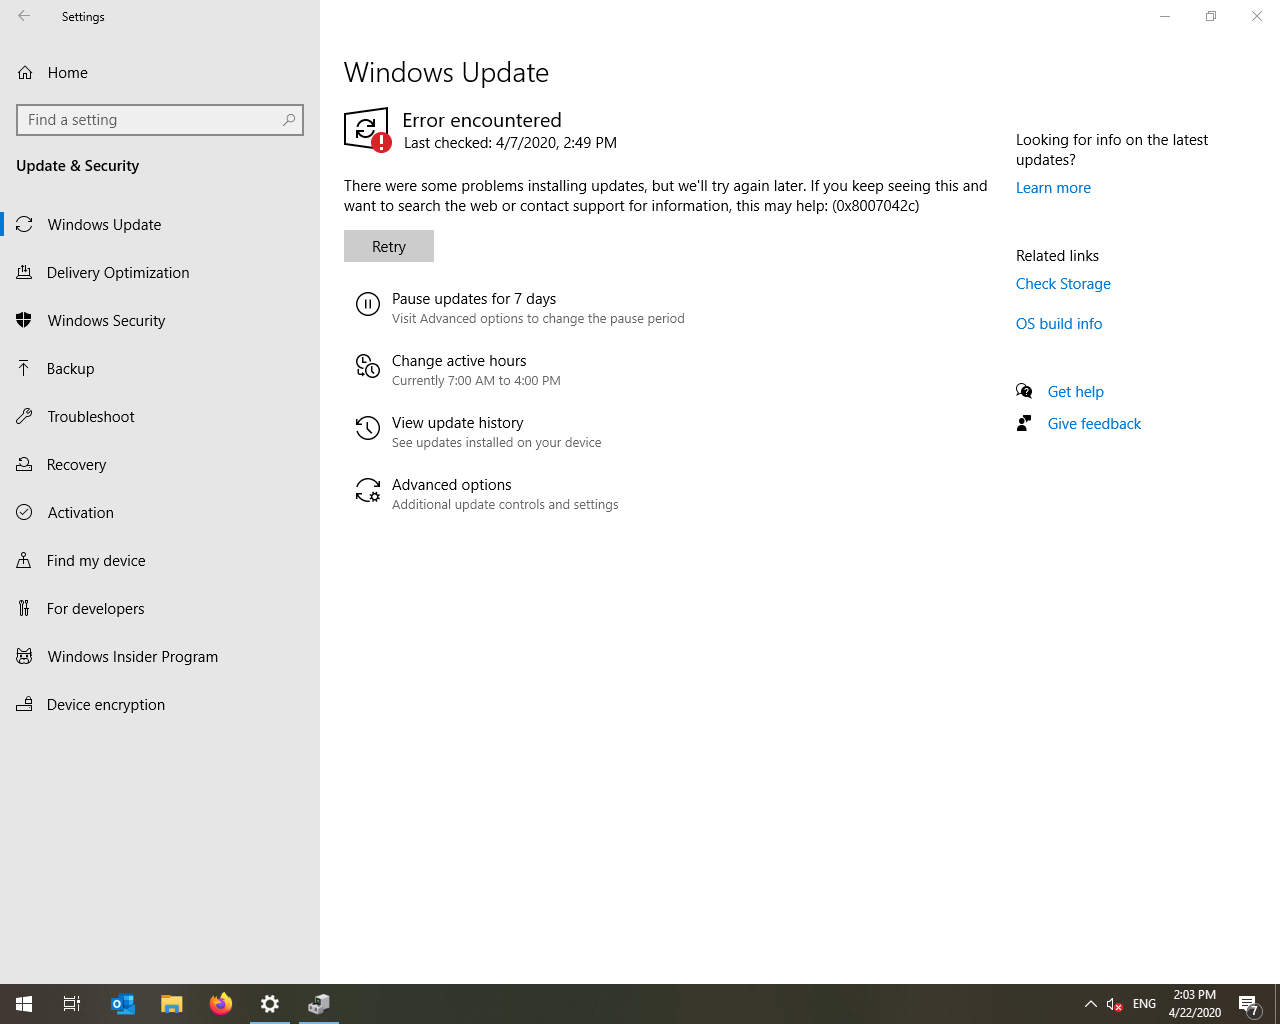Open Find my device settings
The height and width of the screenshot is (1024, 1280).
tap(160, 560)
